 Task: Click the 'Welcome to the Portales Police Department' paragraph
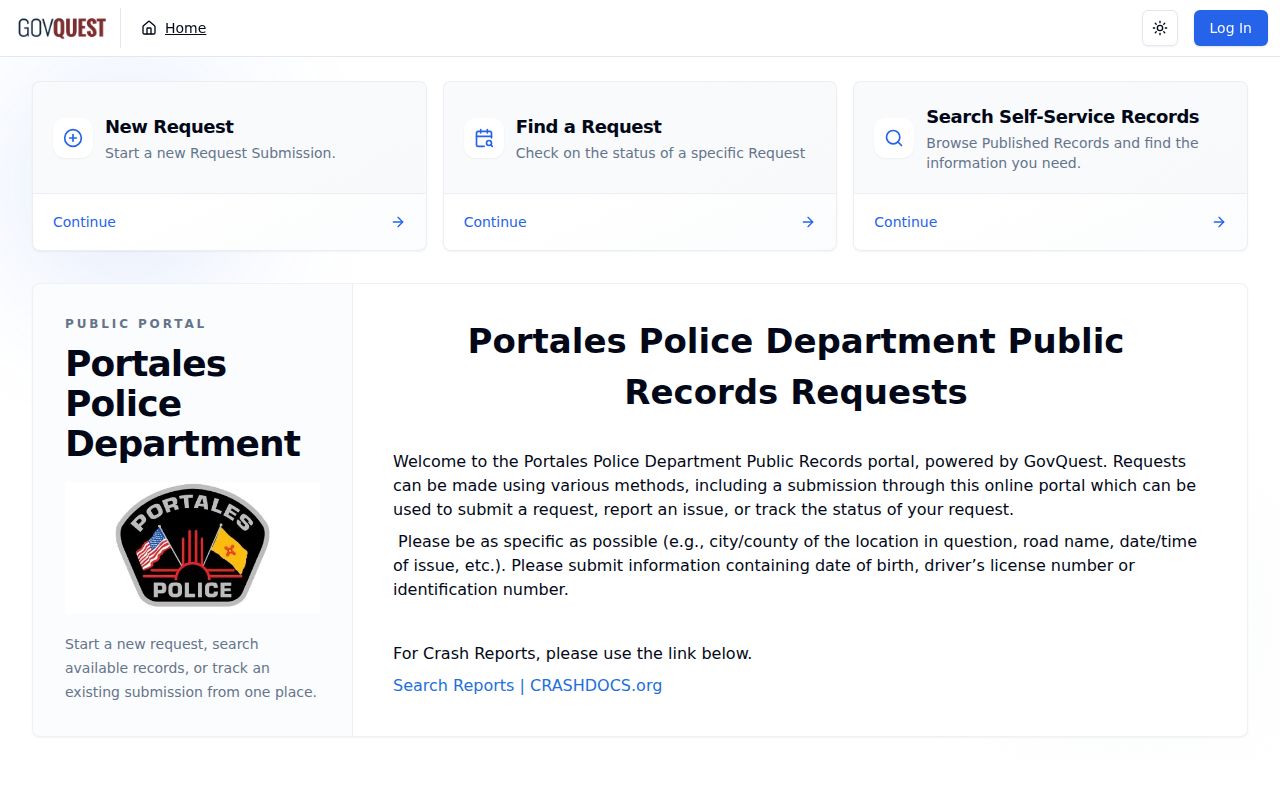(x=794, y=485)
